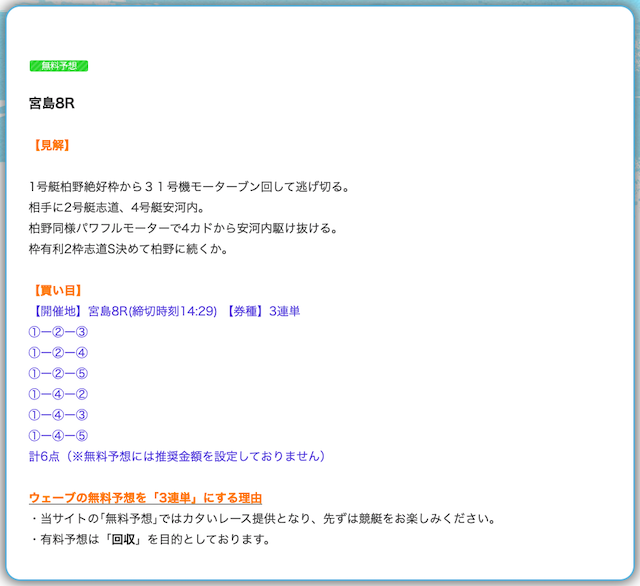This screenshot has height=586, width=640.
Task: Select the bet combination ①ー④ー⑤
Action: tap(58, 436)
